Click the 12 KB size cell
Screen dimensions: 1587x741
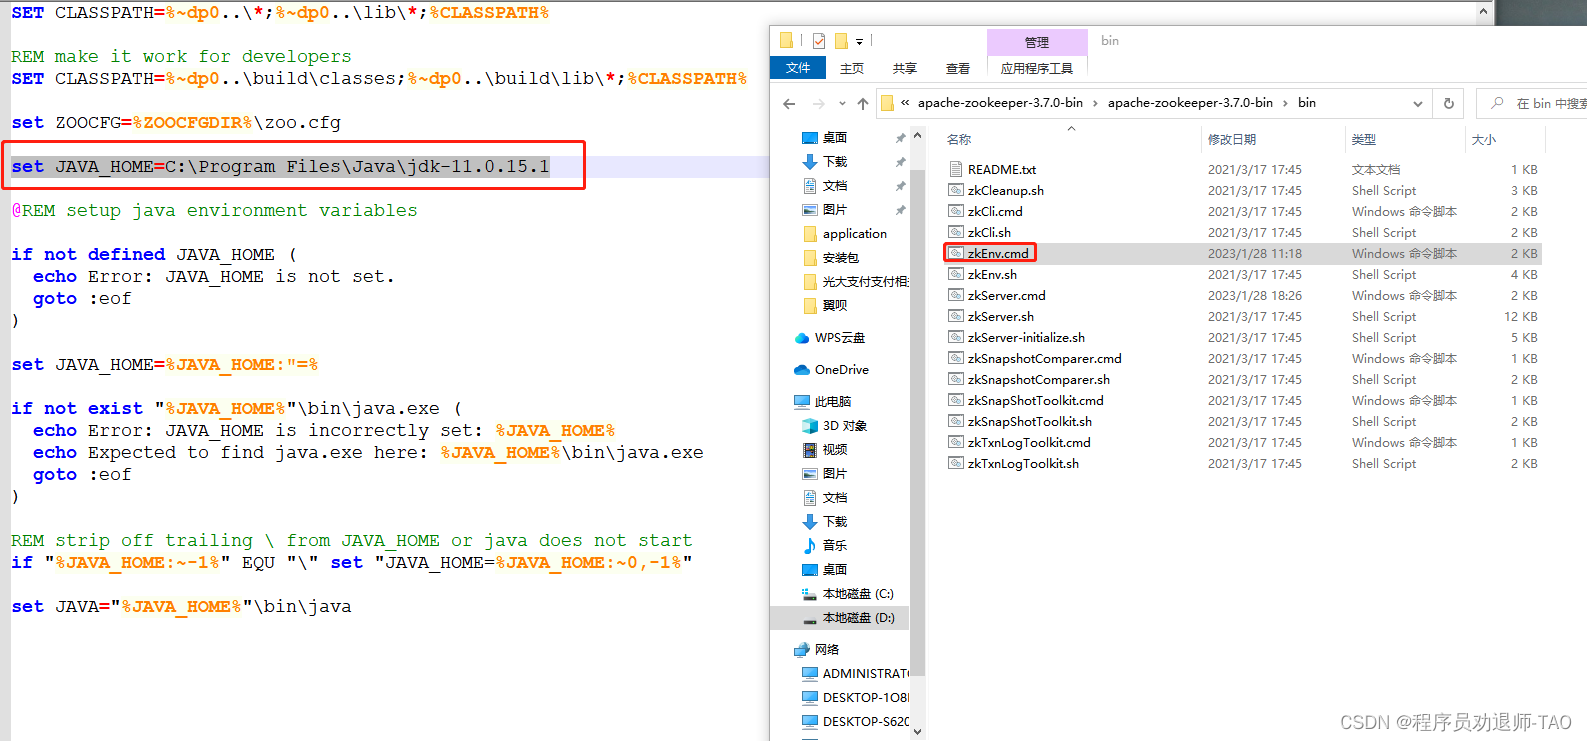pyautogui.click(x=1520, y=317)
